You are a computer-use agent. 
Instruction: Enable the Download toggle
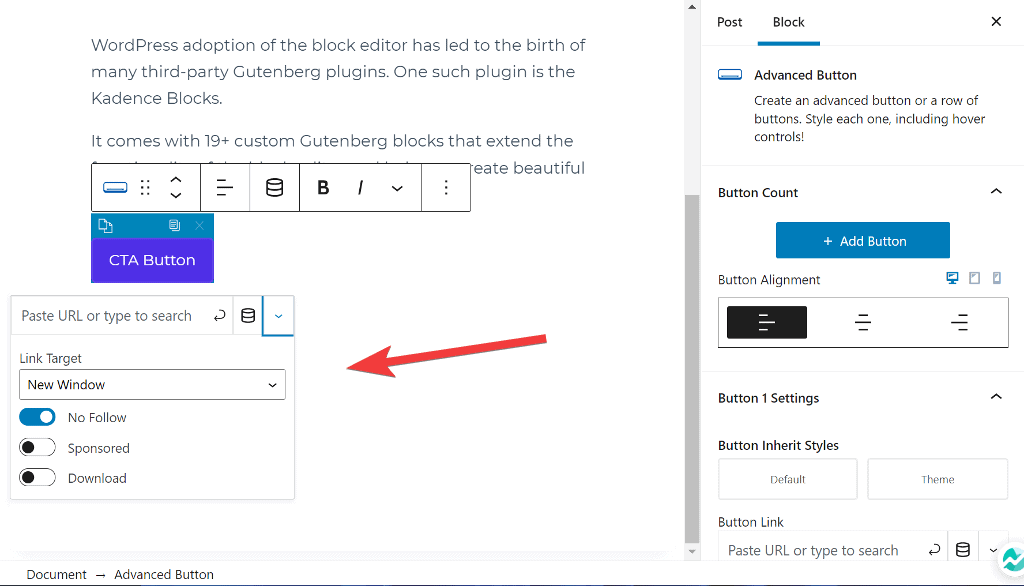37,478
